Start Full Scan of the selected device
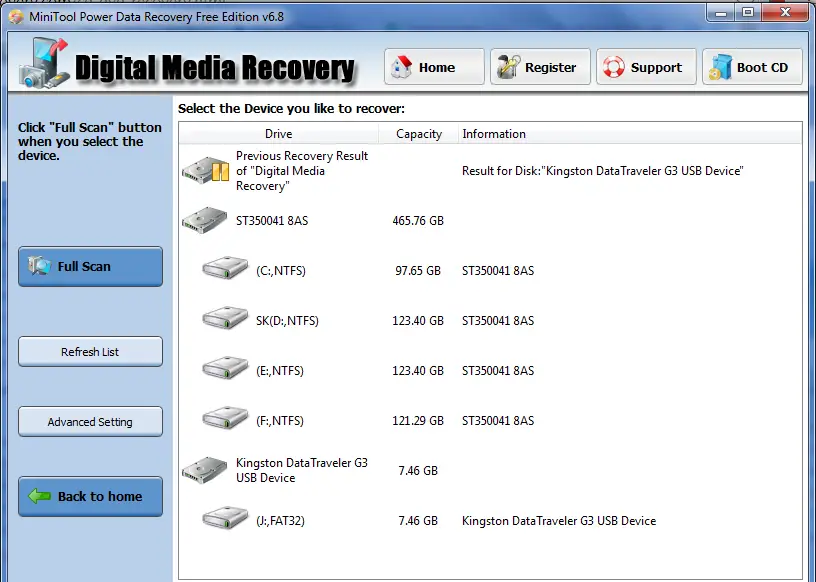This screenshot has height=582, width=816. point(91,267)
